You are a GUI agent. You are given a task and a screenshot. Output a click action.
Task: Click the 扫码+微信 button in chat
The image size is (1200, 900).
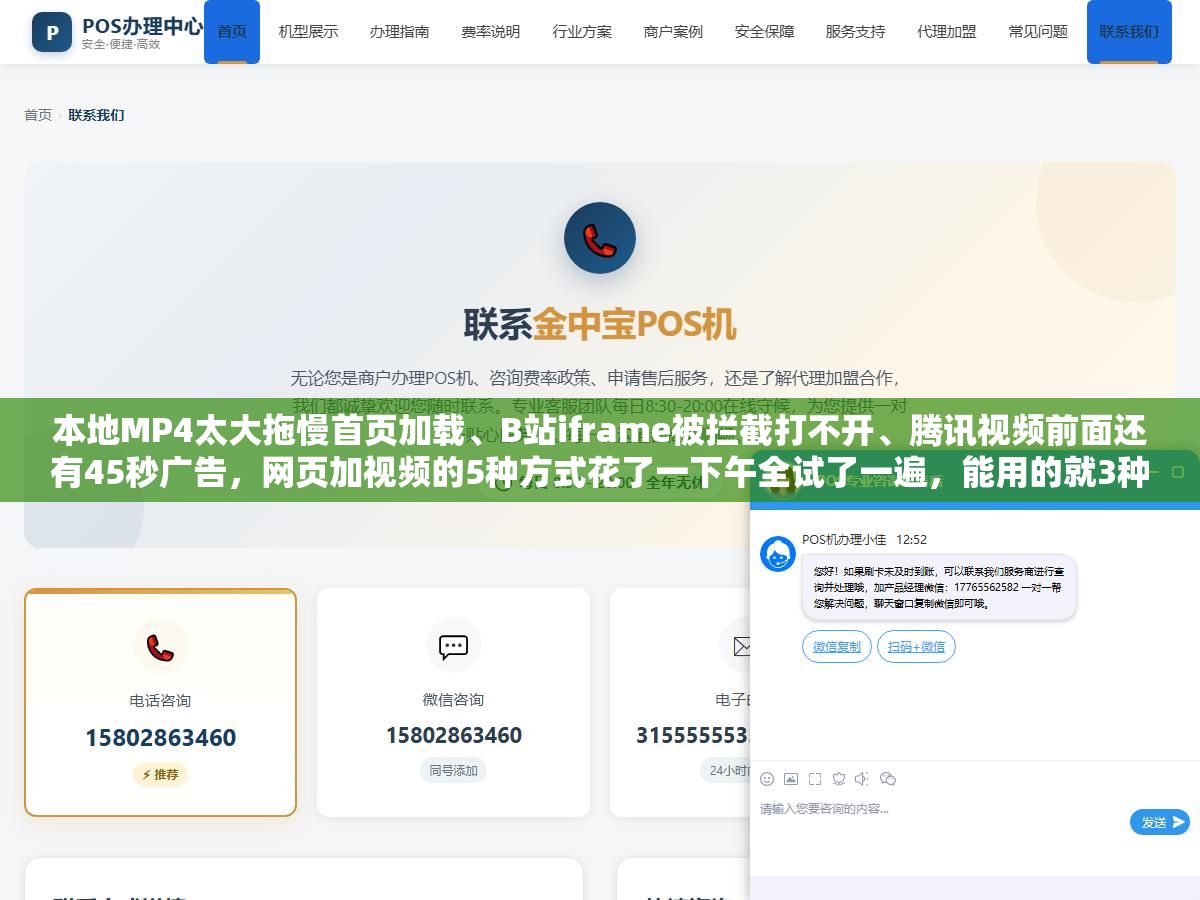(916, 647)
